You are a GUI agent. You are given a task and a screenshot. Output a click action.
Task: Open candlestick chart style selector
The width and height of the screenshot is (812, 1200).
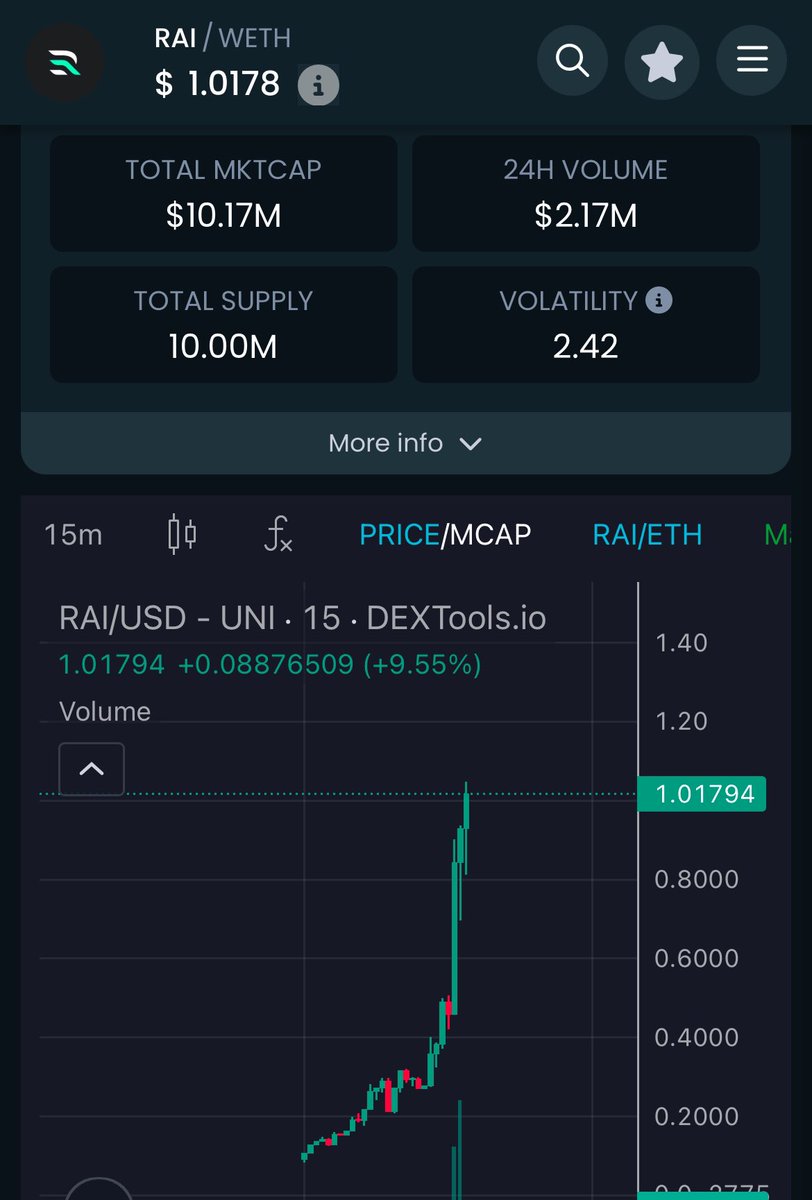coord(181,534)
